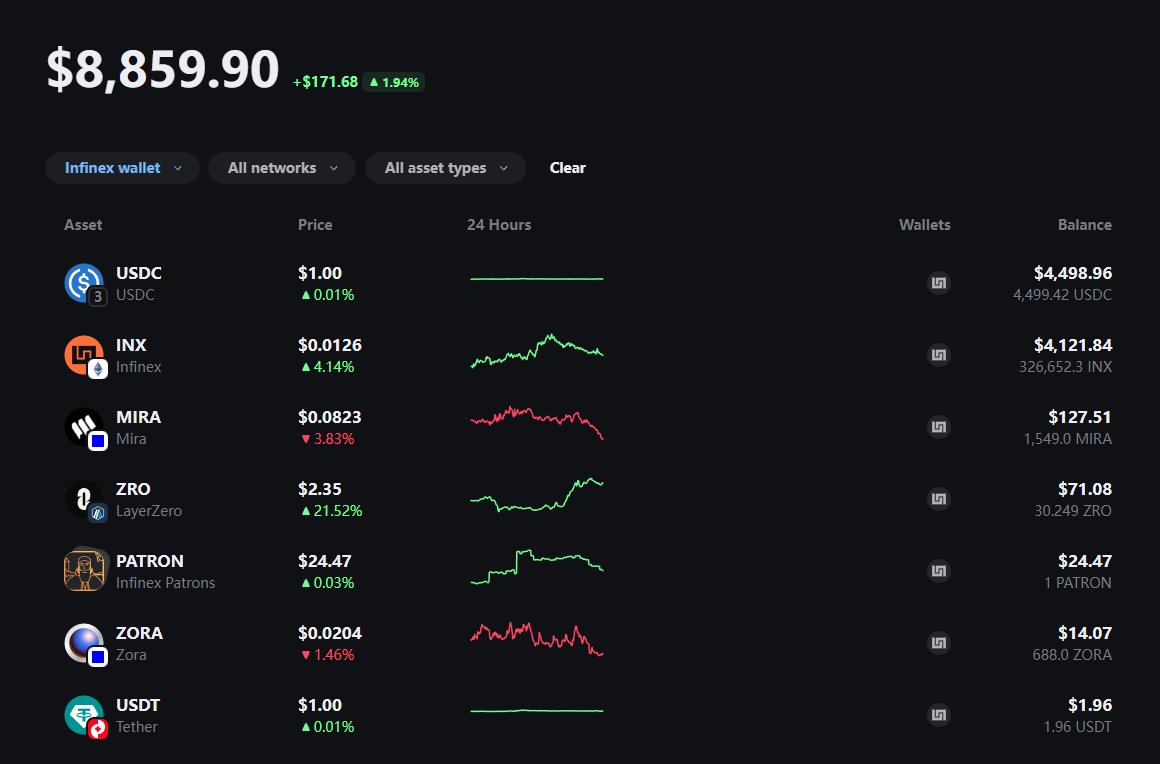Click the 326,652.3 INX quantity

click(1065, 367)
